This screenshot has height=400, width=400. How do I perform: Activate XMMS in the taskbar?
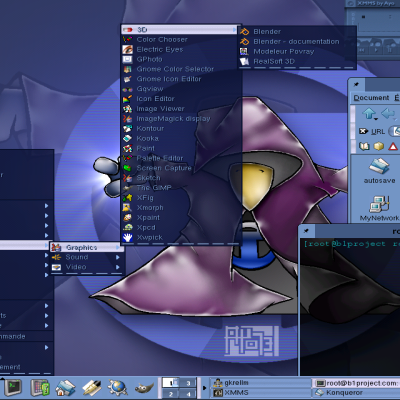[261, 393]
